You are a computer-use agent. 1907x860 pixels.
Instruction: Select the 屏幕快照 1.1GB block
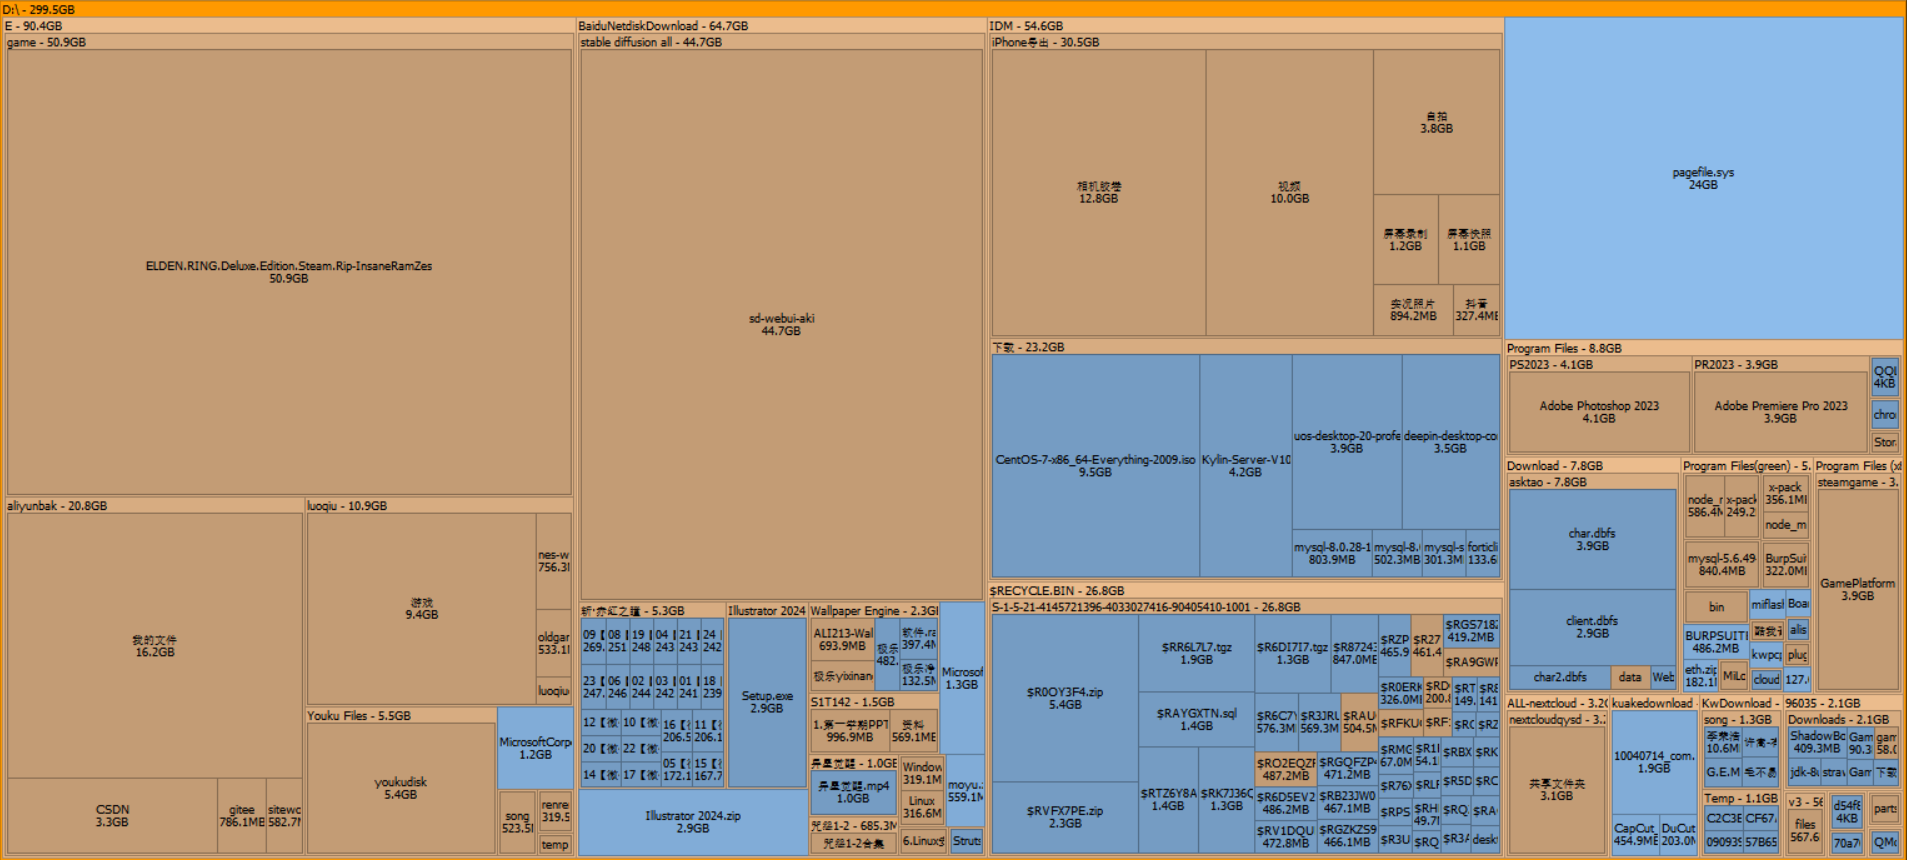click(x=1469, y=239)
